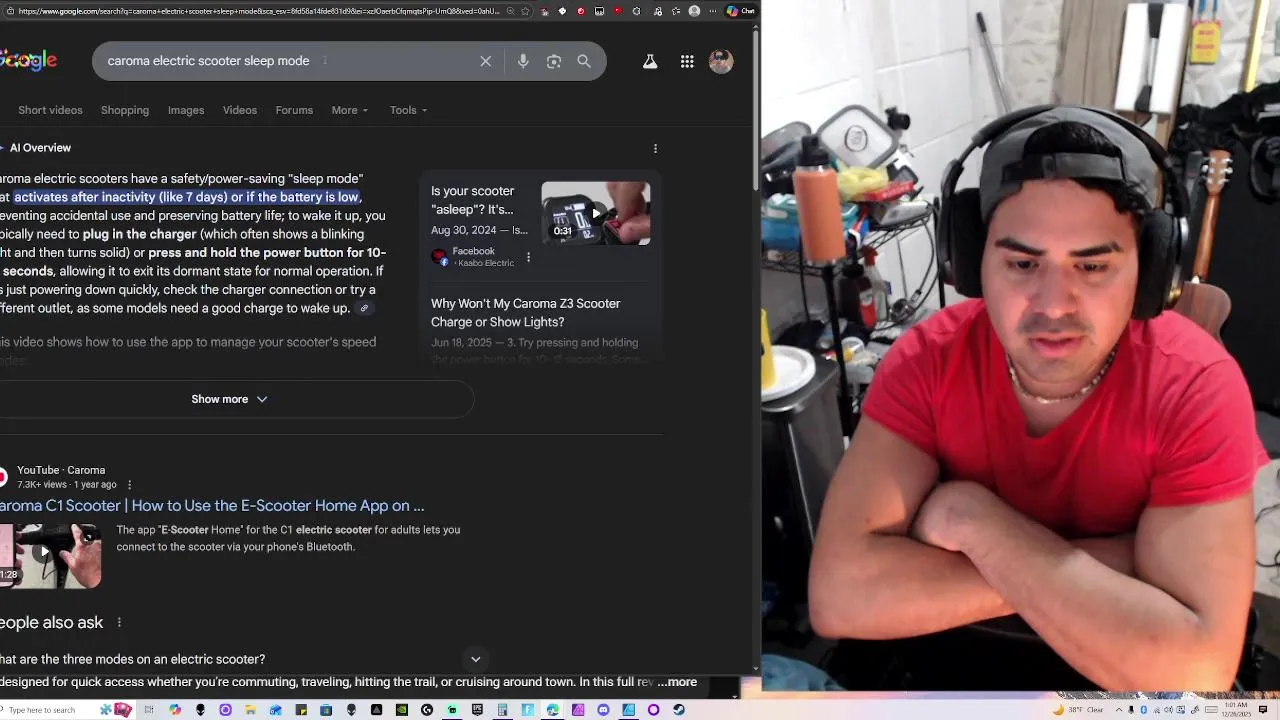
Task: Click the browser profile avatar in the toolbar
Action: pyautogui.click(x=694, y=11)
